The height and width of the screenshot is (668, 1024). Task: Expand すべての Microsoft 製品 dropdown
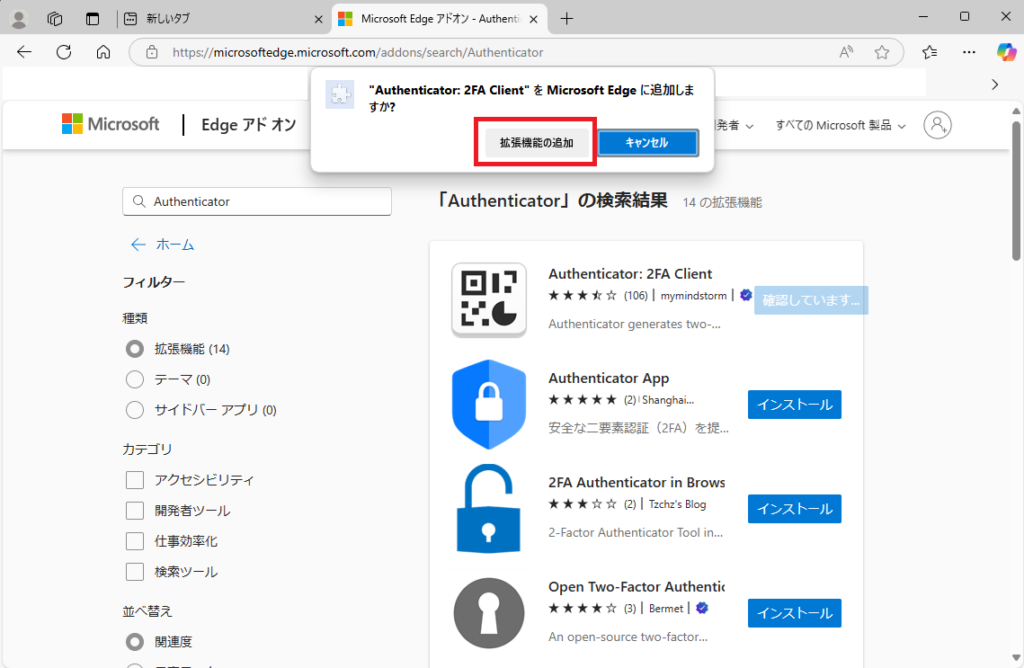pyautogui.click(x=840, y=125)
